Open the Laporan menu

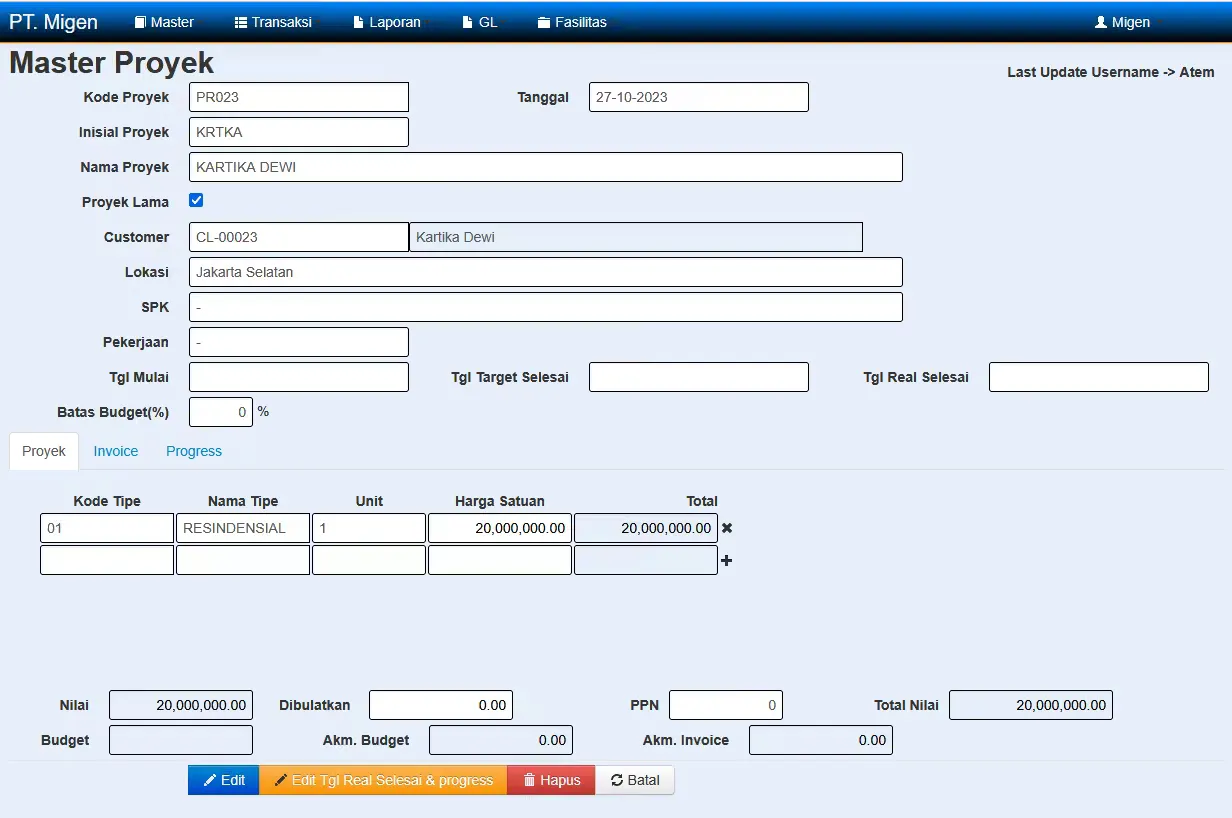[x=387, y=22]
